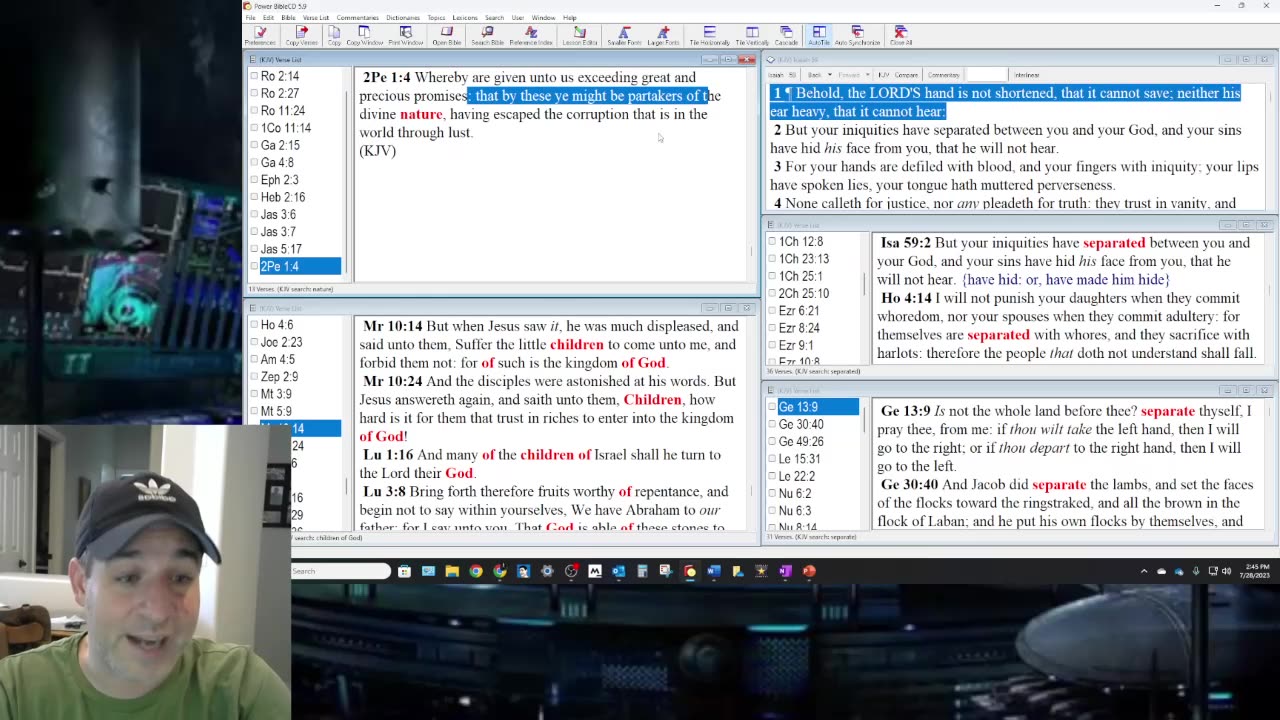Click the Search Bible toolbar icon

487,36
